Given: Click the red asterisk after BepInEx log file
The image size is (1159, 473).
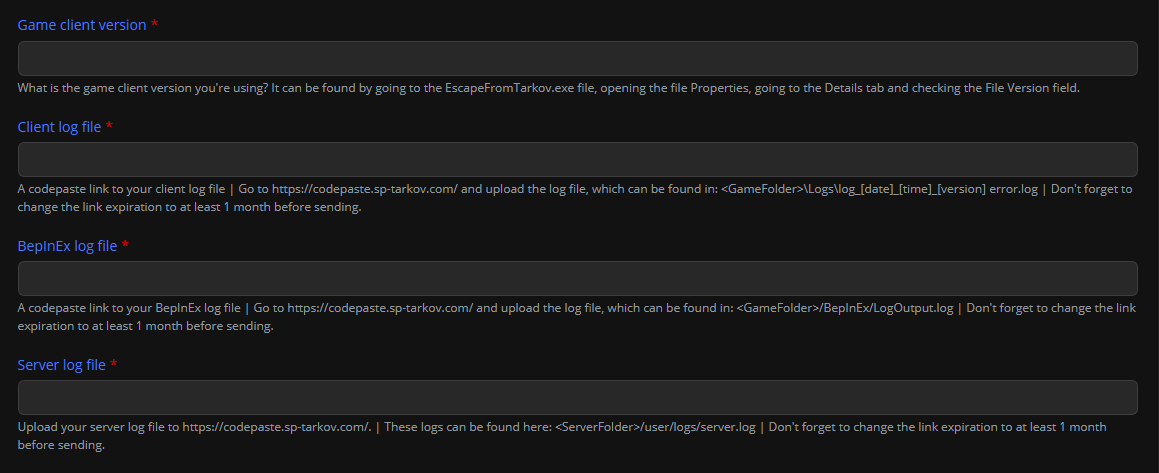Looking at the screenshot, I should click(125, 245).
